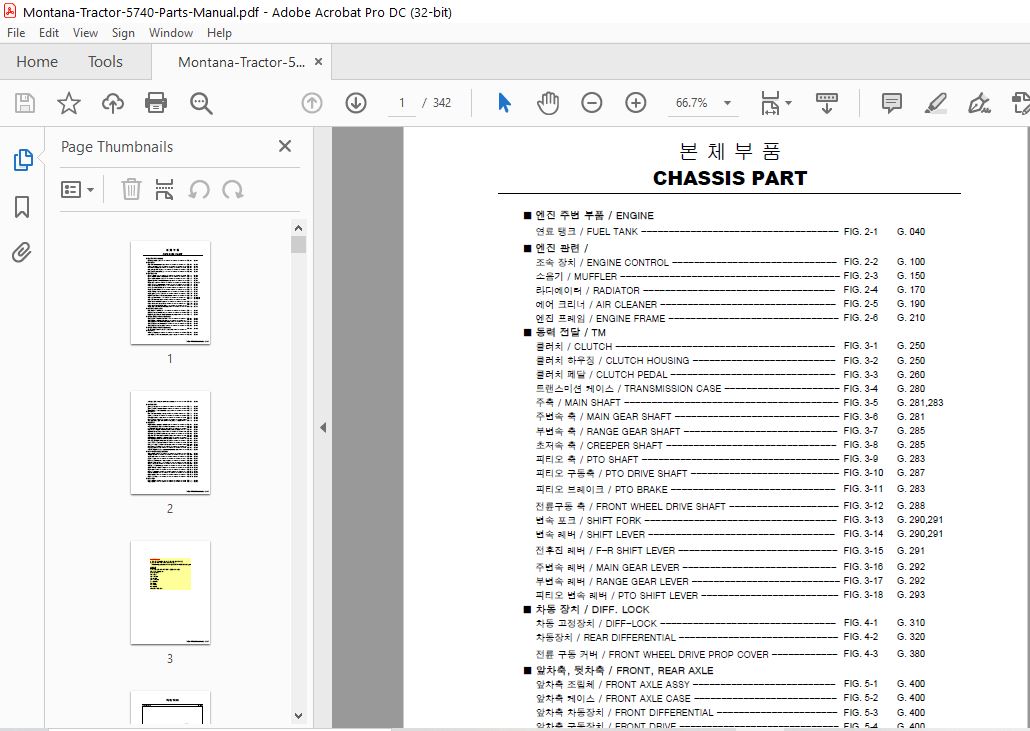Go to previous page arrow
The height and width of the screenshot is (731, 1030).
(x=311, y=103)
